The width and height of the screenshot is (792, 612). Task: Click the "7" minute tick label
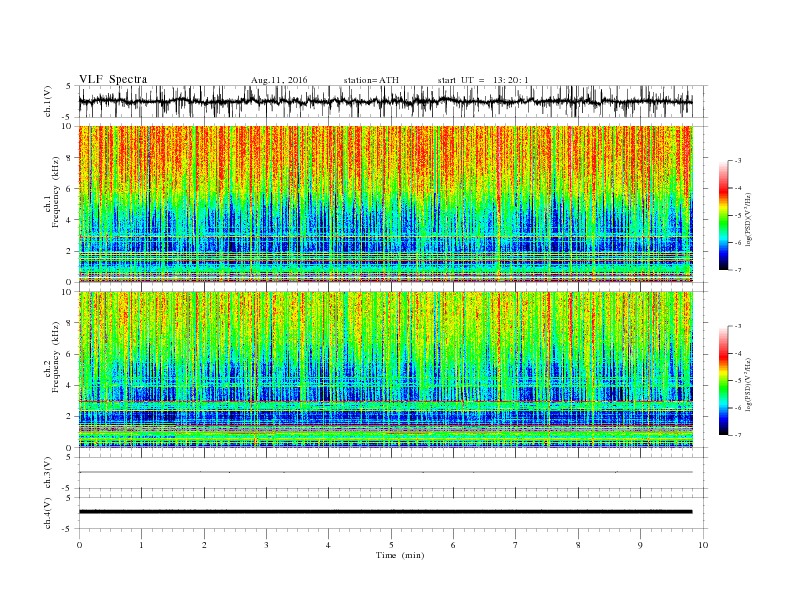click(x=515, y=545)
